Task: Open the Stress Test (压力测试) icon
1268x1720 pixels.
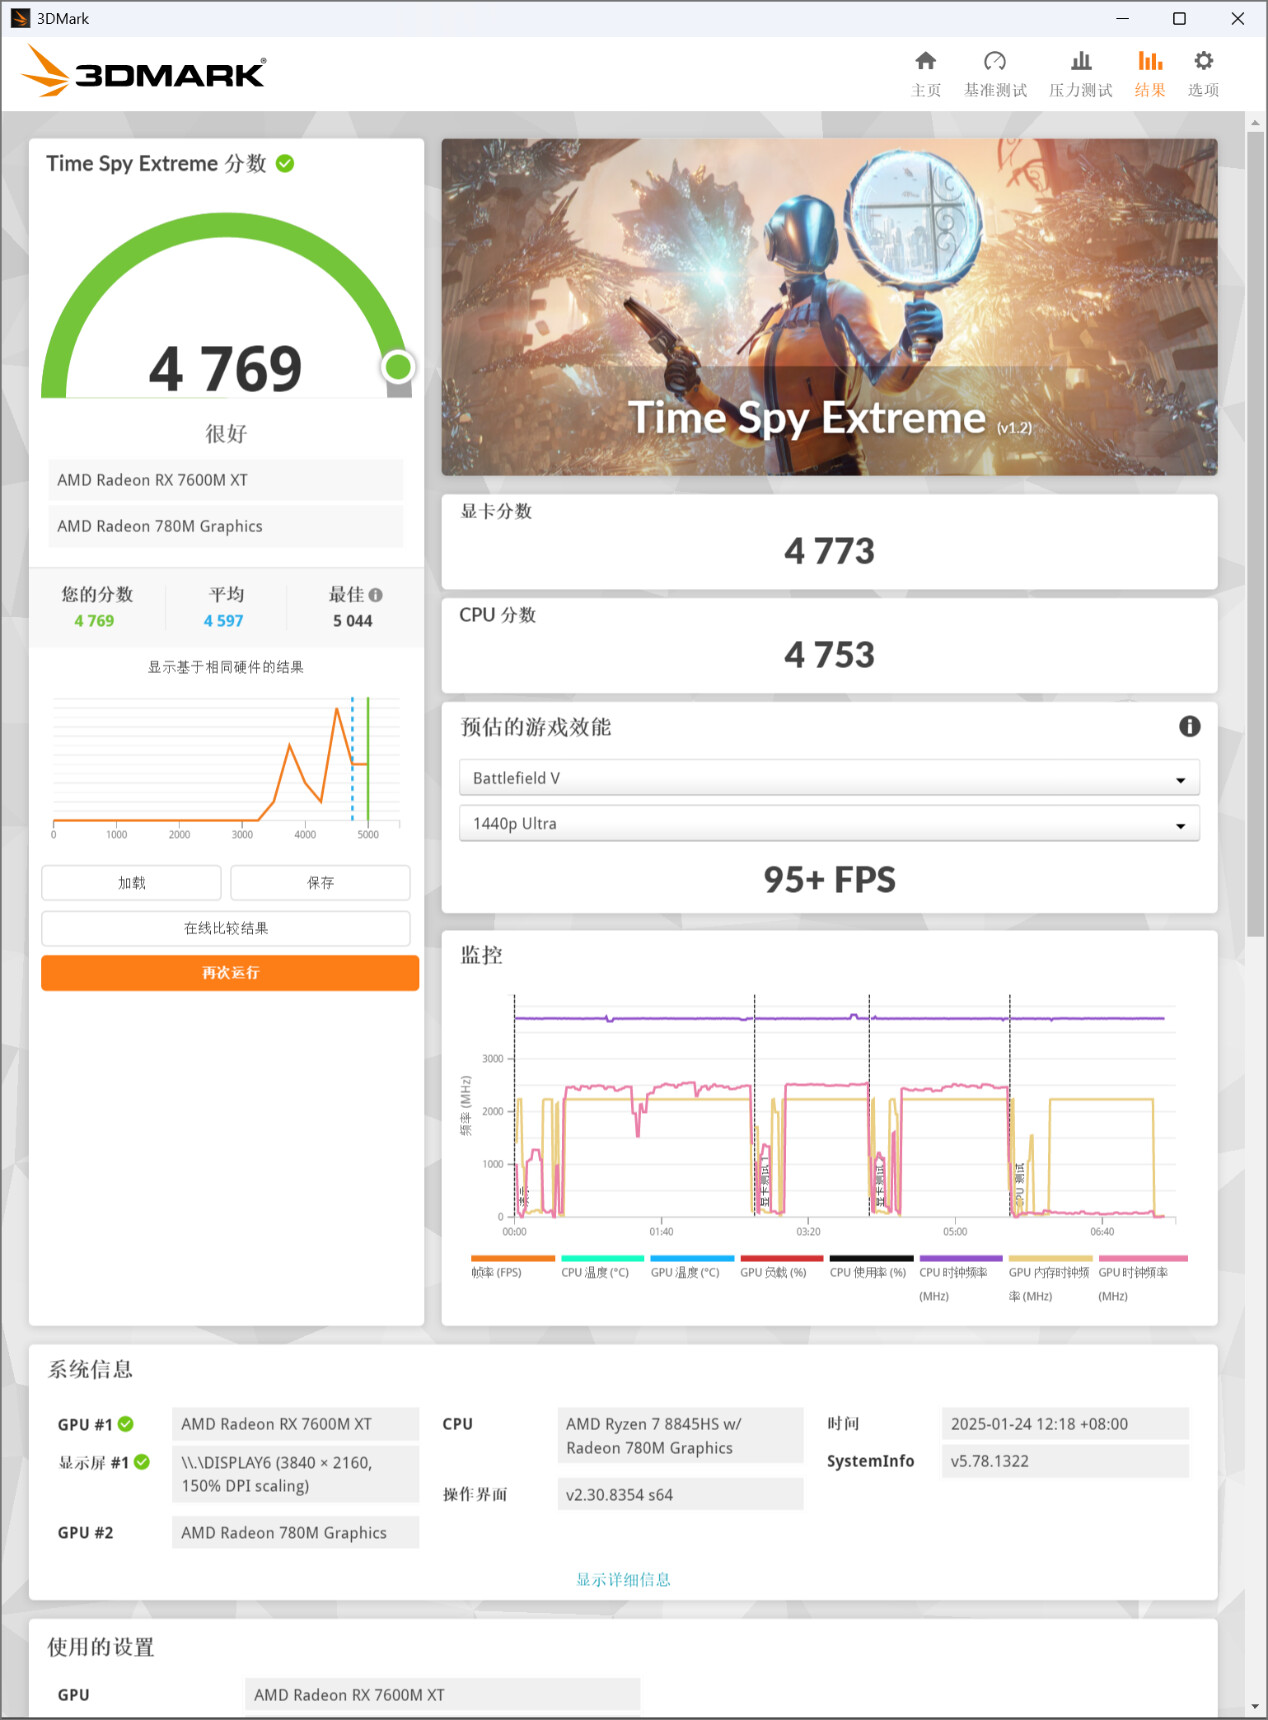Action: [x=1080, y=62]
